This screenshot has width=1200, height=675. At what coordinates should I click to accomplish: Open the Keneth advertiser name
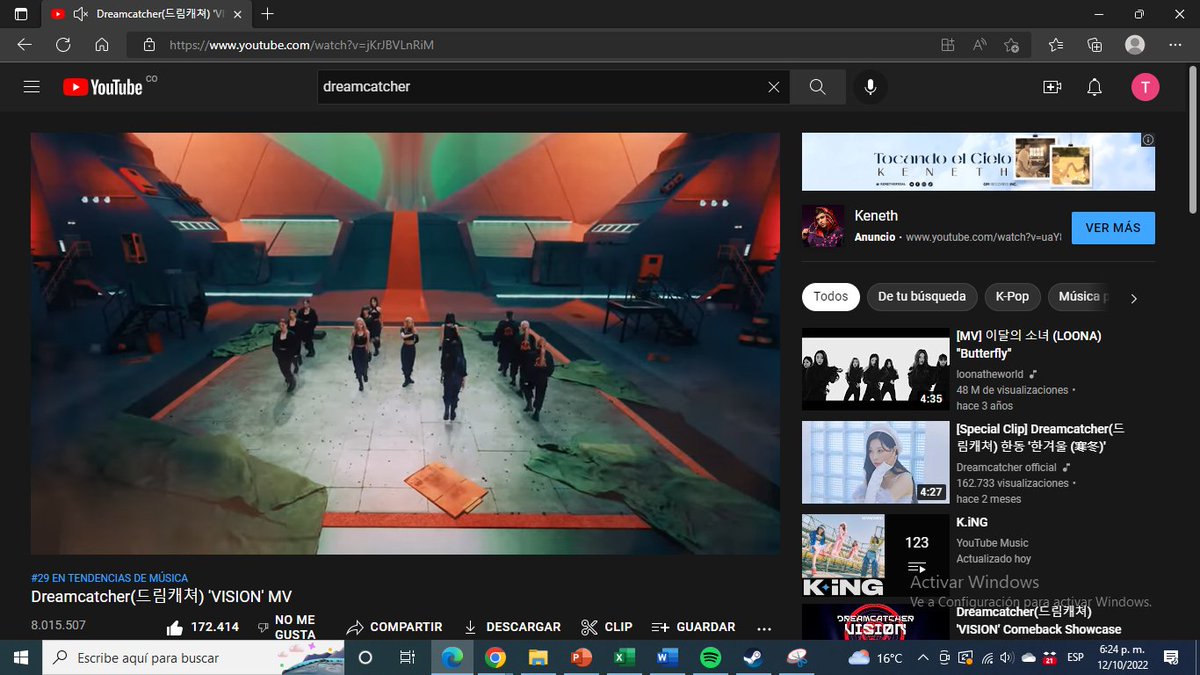pos(876,216)
